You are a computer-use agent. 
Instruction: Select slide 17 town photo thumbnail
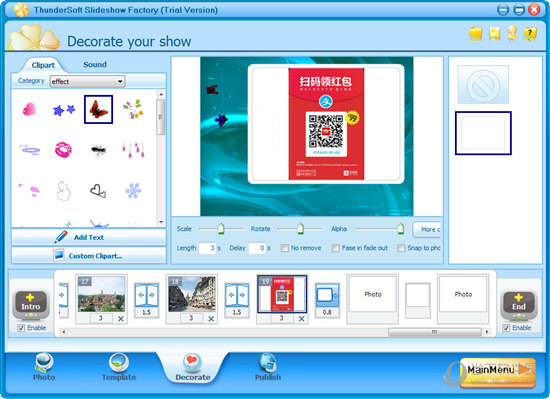[101, 294]
